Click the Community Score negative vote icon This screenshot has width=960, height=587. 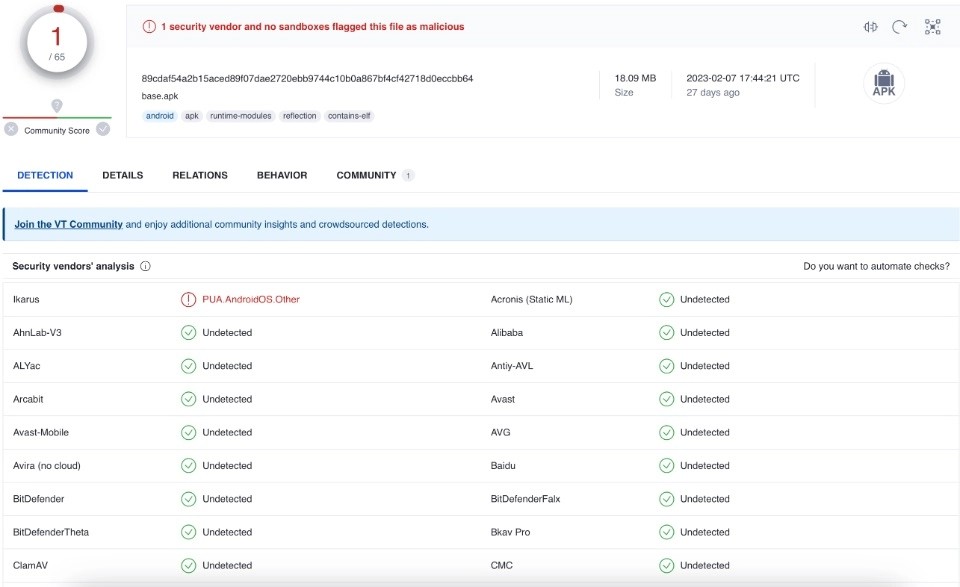(x=11, y=129)
